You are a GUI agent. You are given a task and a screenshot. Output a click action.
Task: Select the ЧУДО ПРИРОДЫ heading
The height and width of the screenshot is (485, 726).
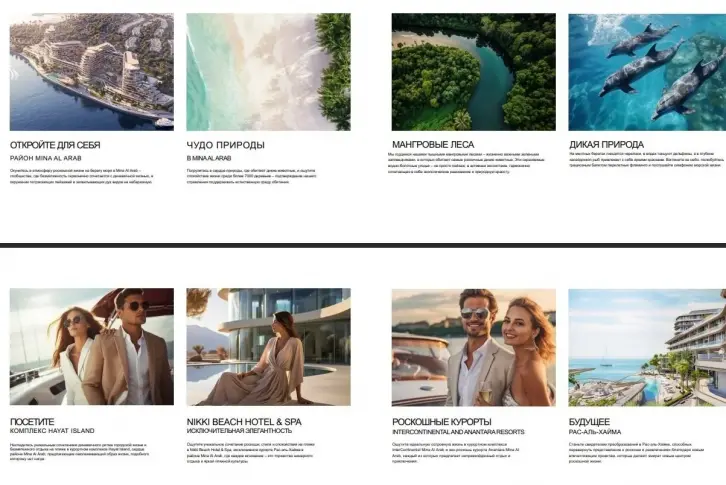225,145
